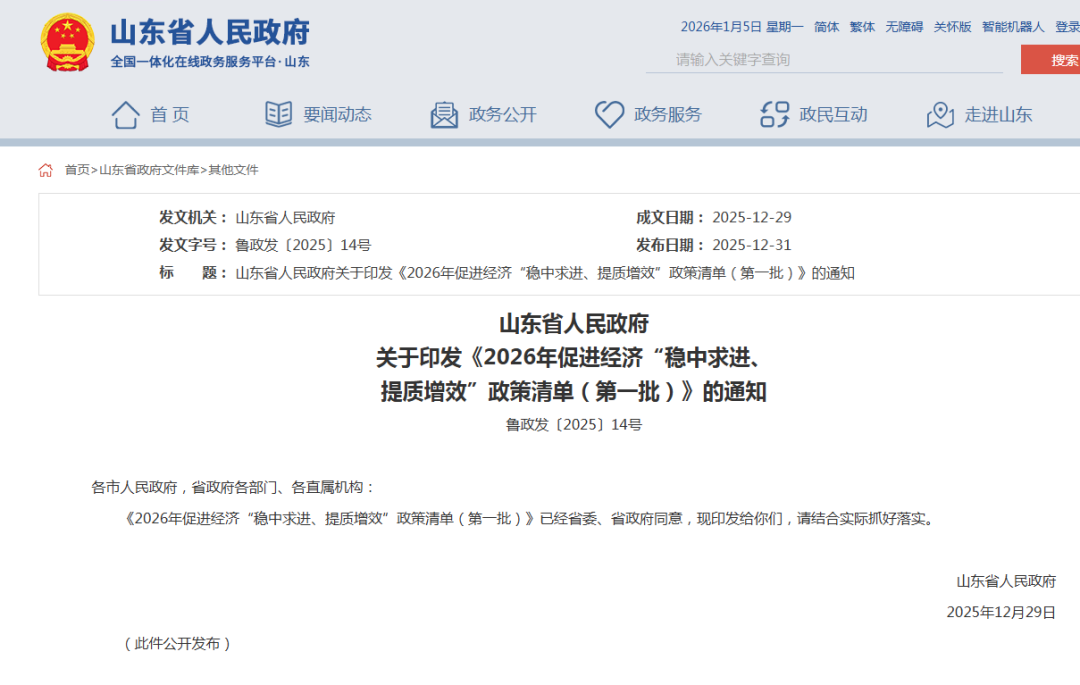Viewport: 1080px width, 685px height.
Task: Click the map pin icon for 走进山东
Action: click(x=940, y=115)
